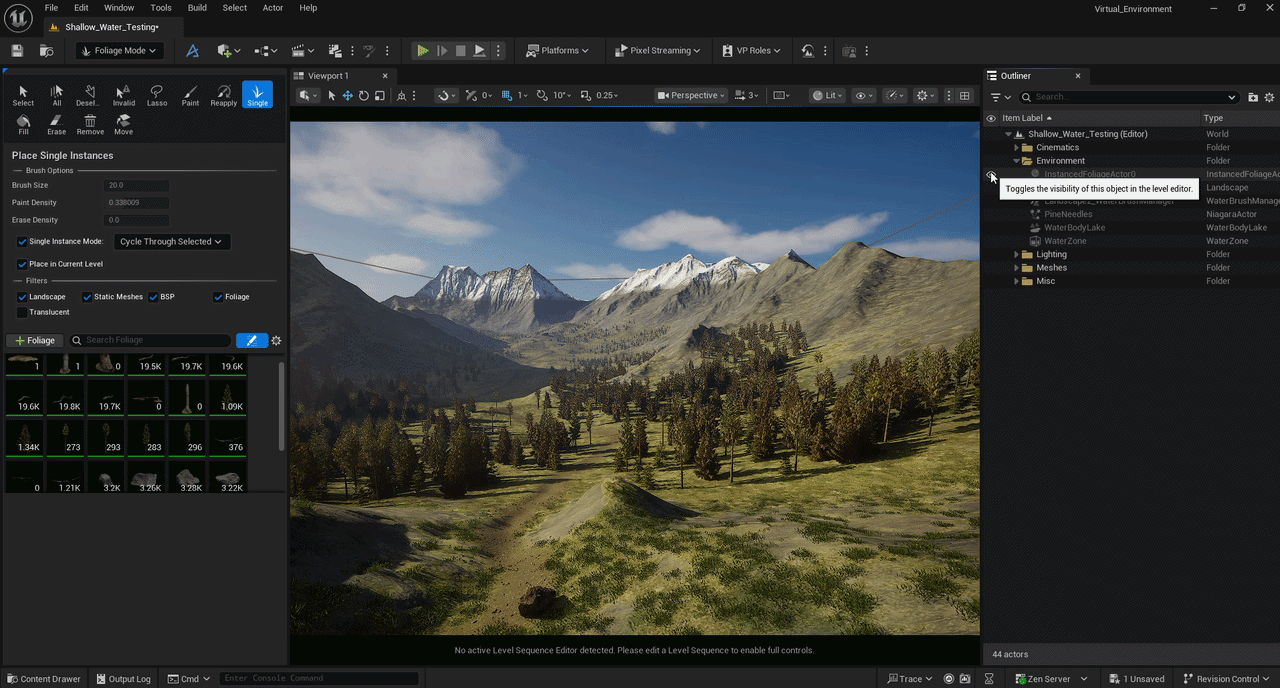Click the Outliner add folder icon
This screenshot has height=688, width=1280.
(x=1253, y=97)
